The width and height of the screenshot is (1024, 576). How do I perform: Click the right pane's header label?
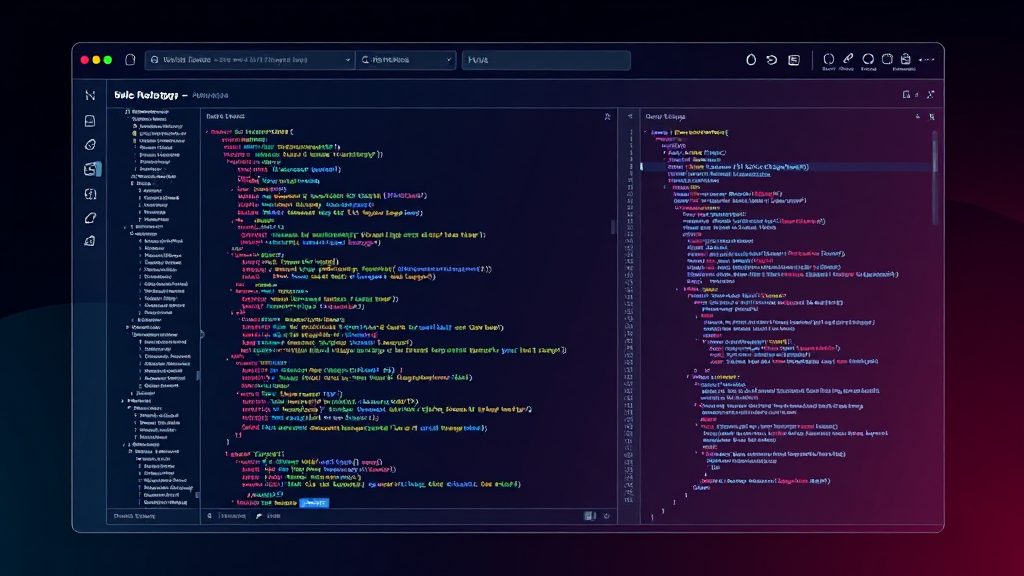[x=665, y=116]
